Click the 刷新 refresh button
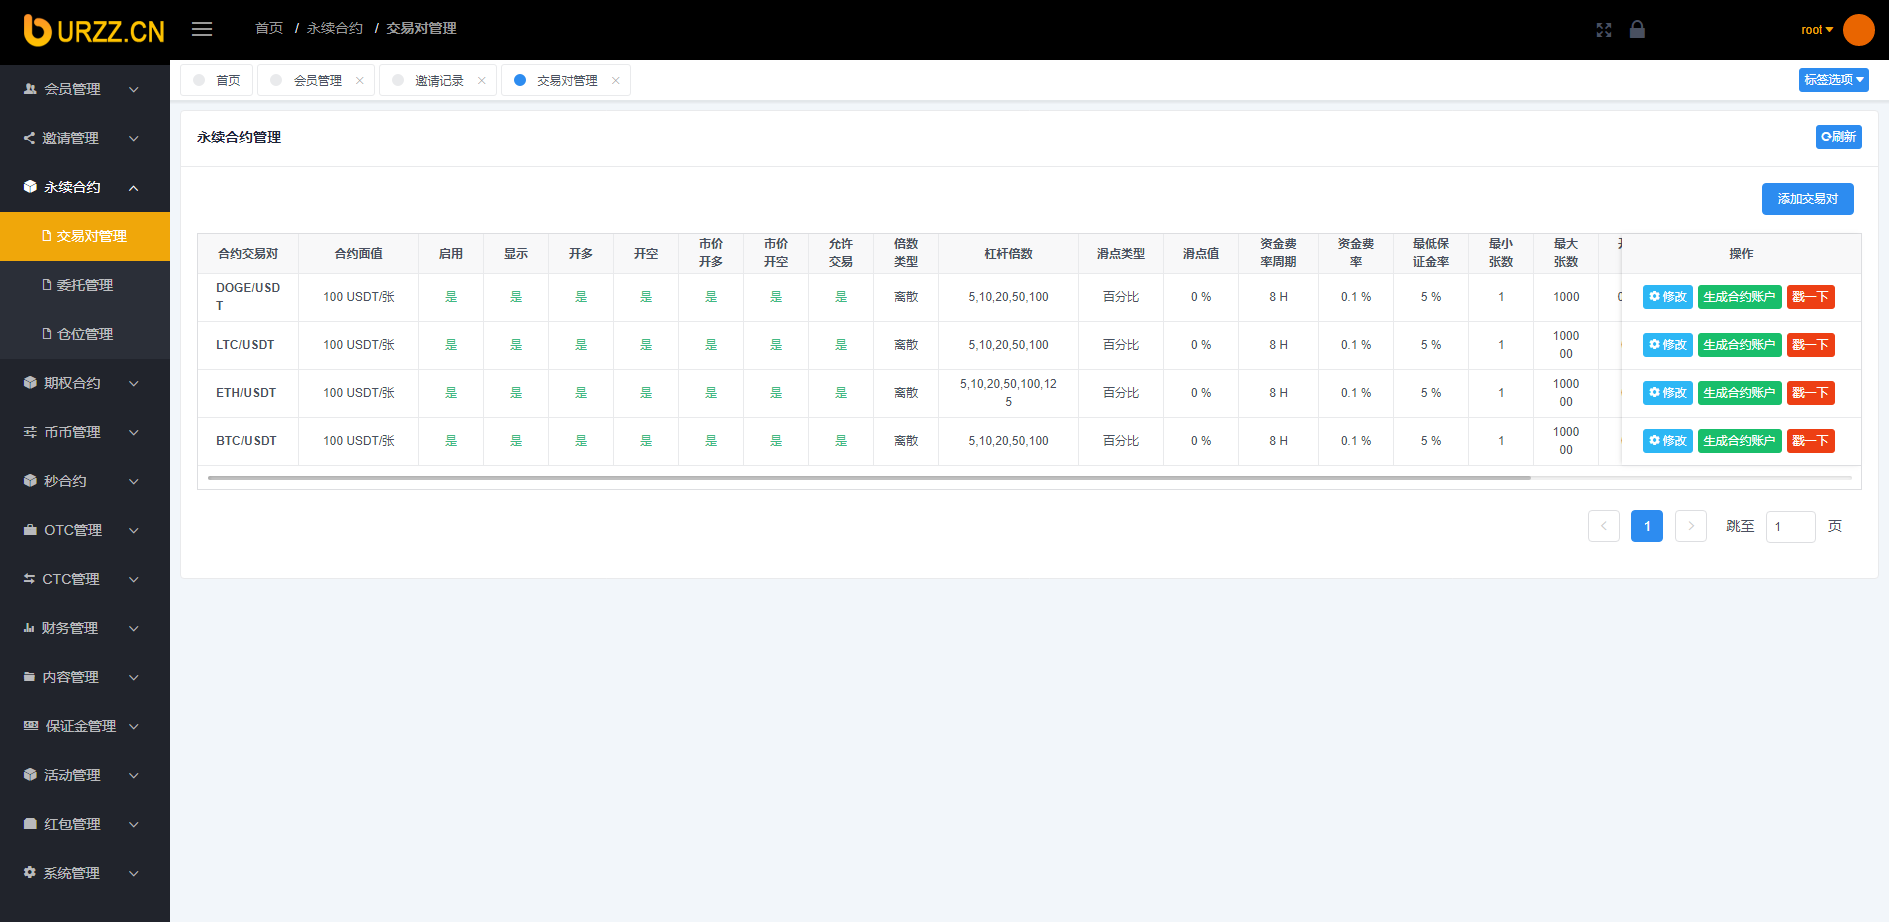This screenshot has width=1889, height=922. pyautogui.click(x=1838, y=137)
